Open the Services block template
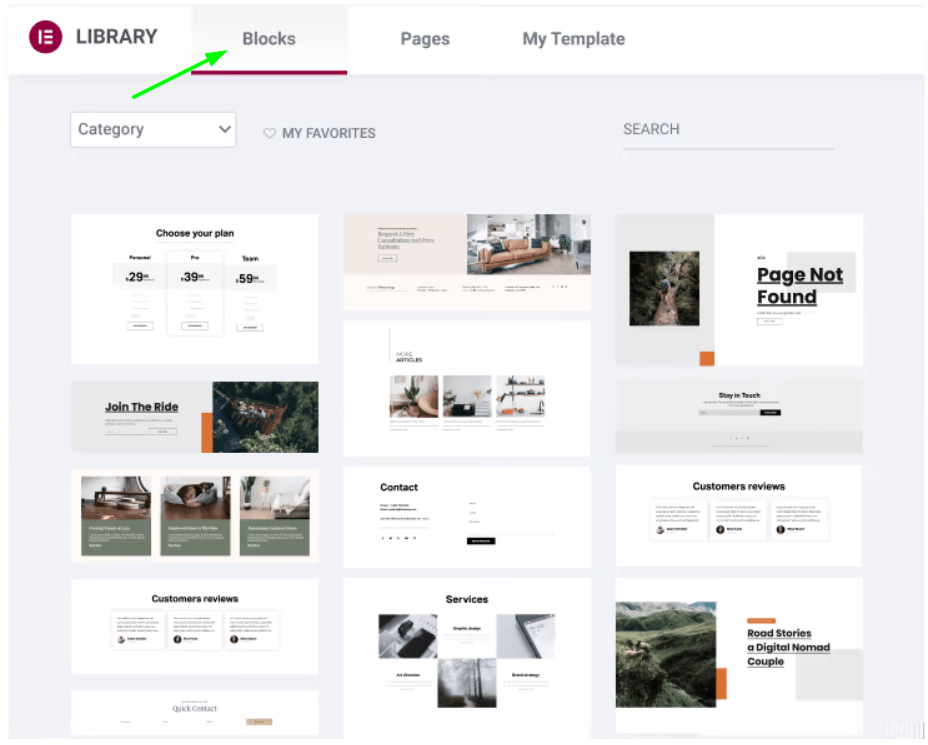928x745 pixels. pos(467,649)
